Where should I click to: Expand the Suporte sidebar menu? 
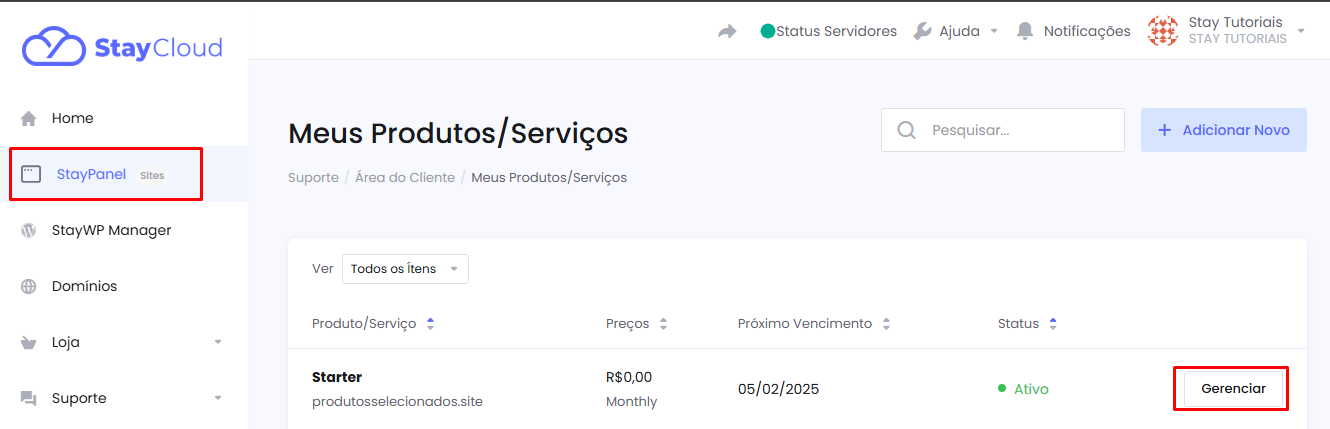(x=124, y=398)
